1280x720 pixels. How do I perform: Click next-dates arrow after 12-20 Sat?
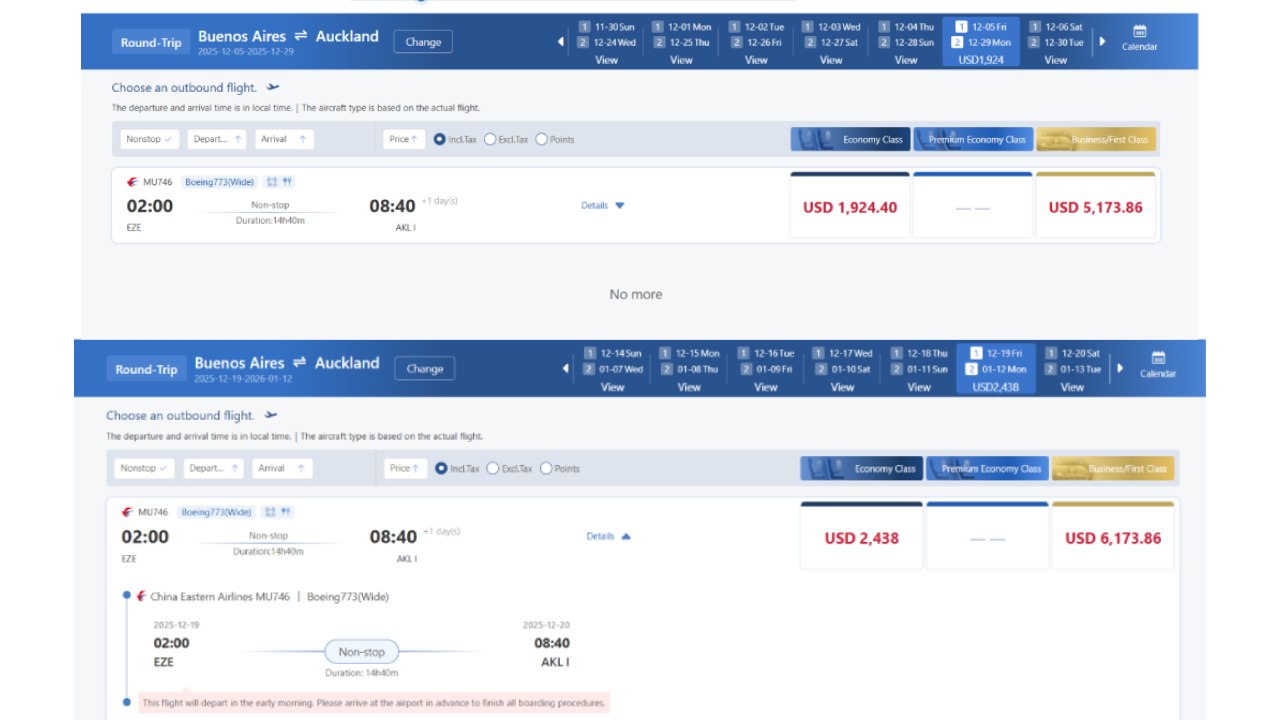pos(1120,368)
